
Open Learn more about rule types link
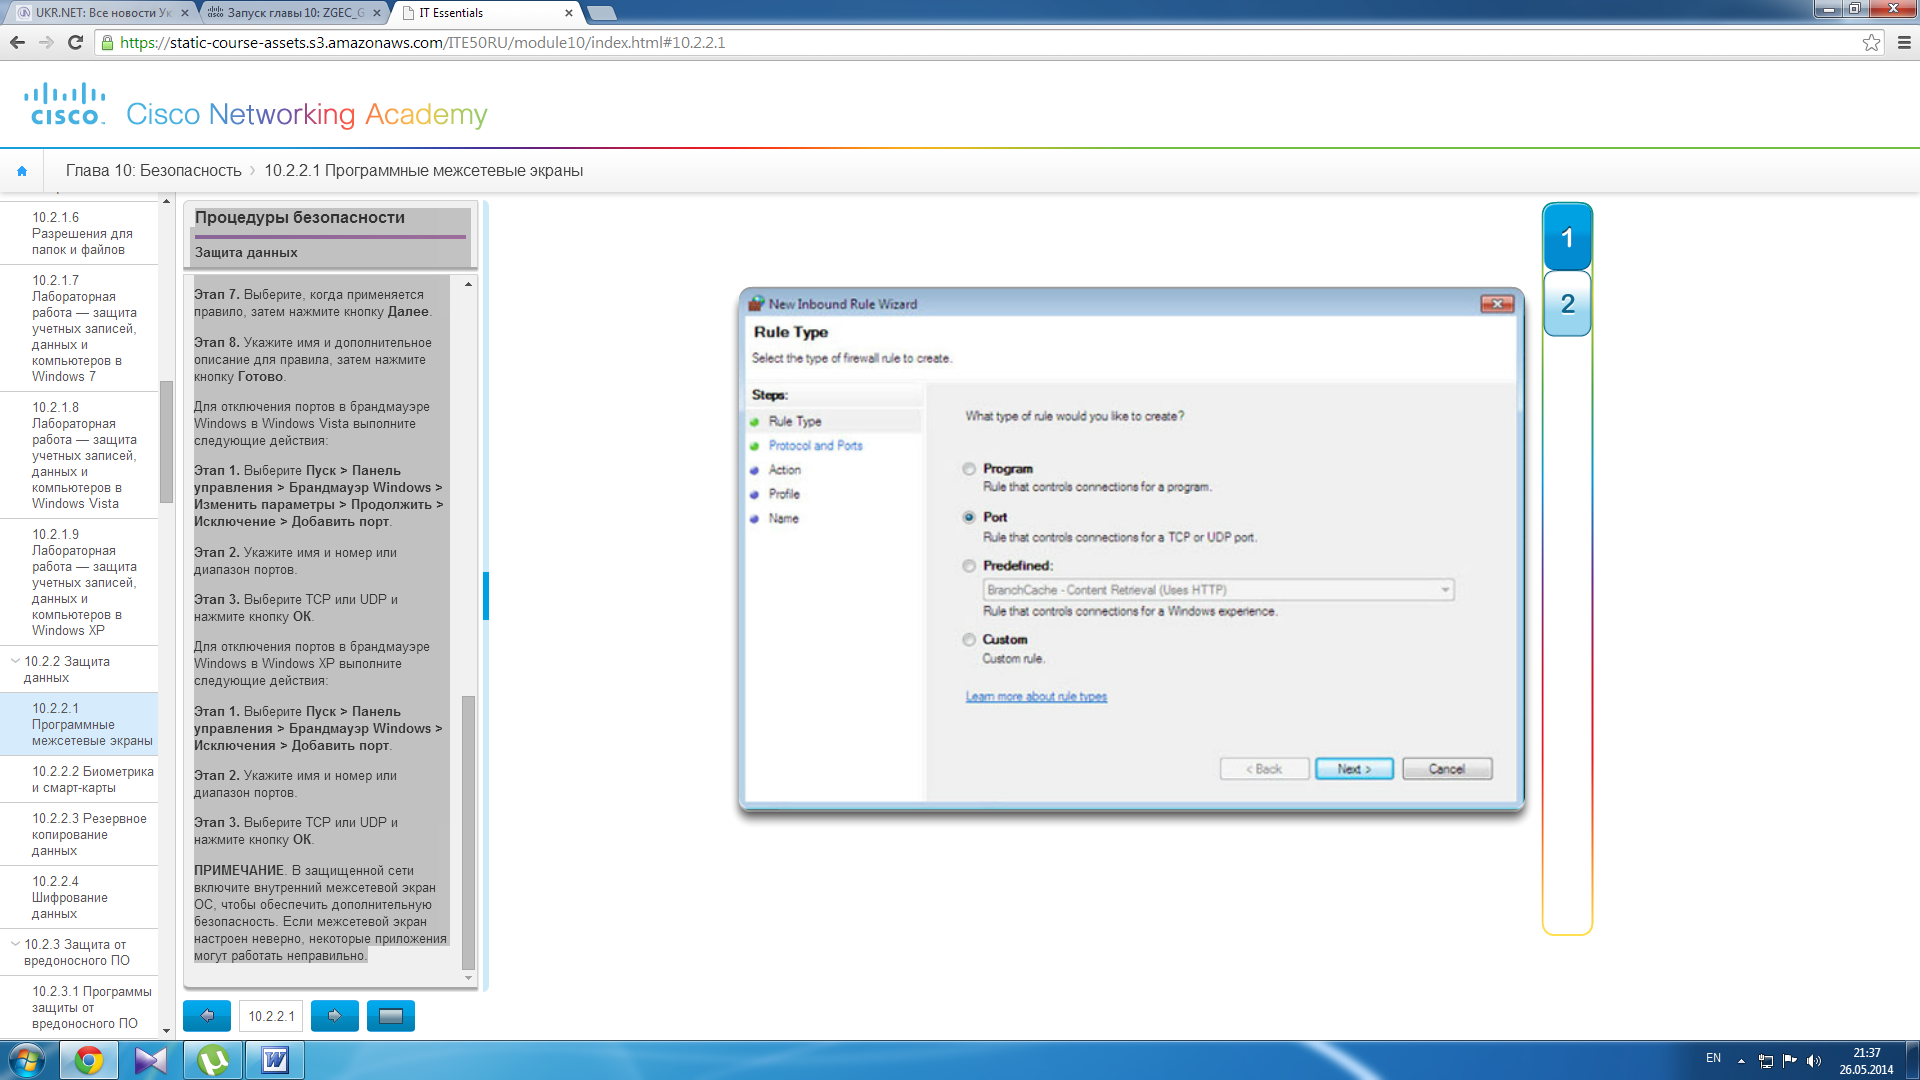[1036, 697]
